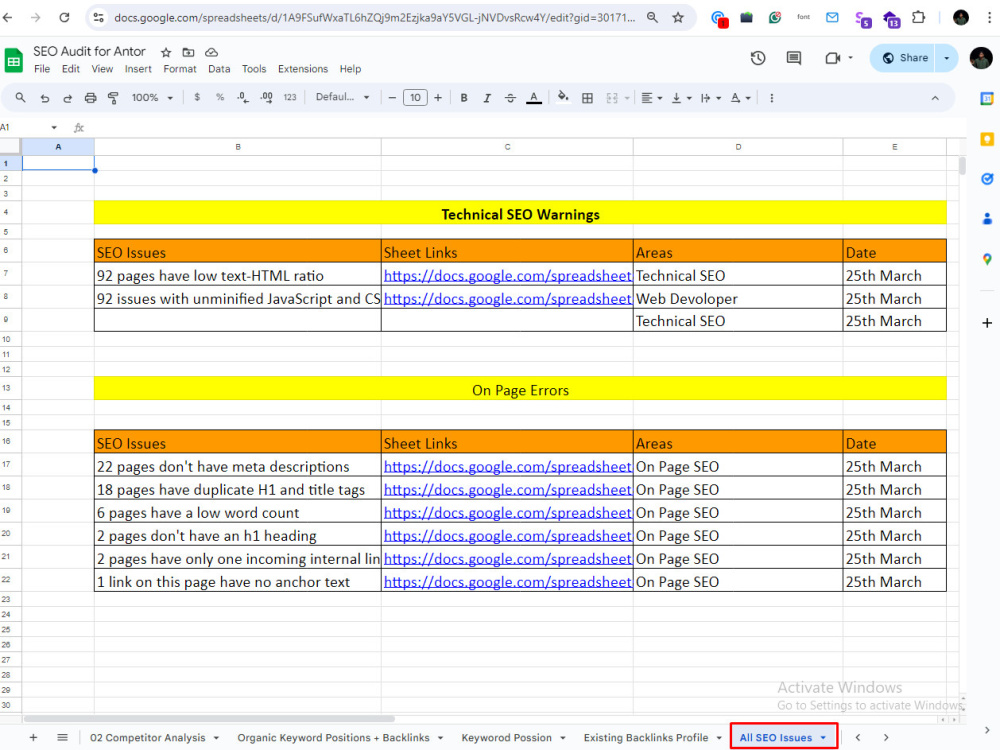Image resolution: width=1000 pixels, height=750 pixels.
Task: Open Google Keep side panel
Action: pyautogui.click(x=987, y=139)
